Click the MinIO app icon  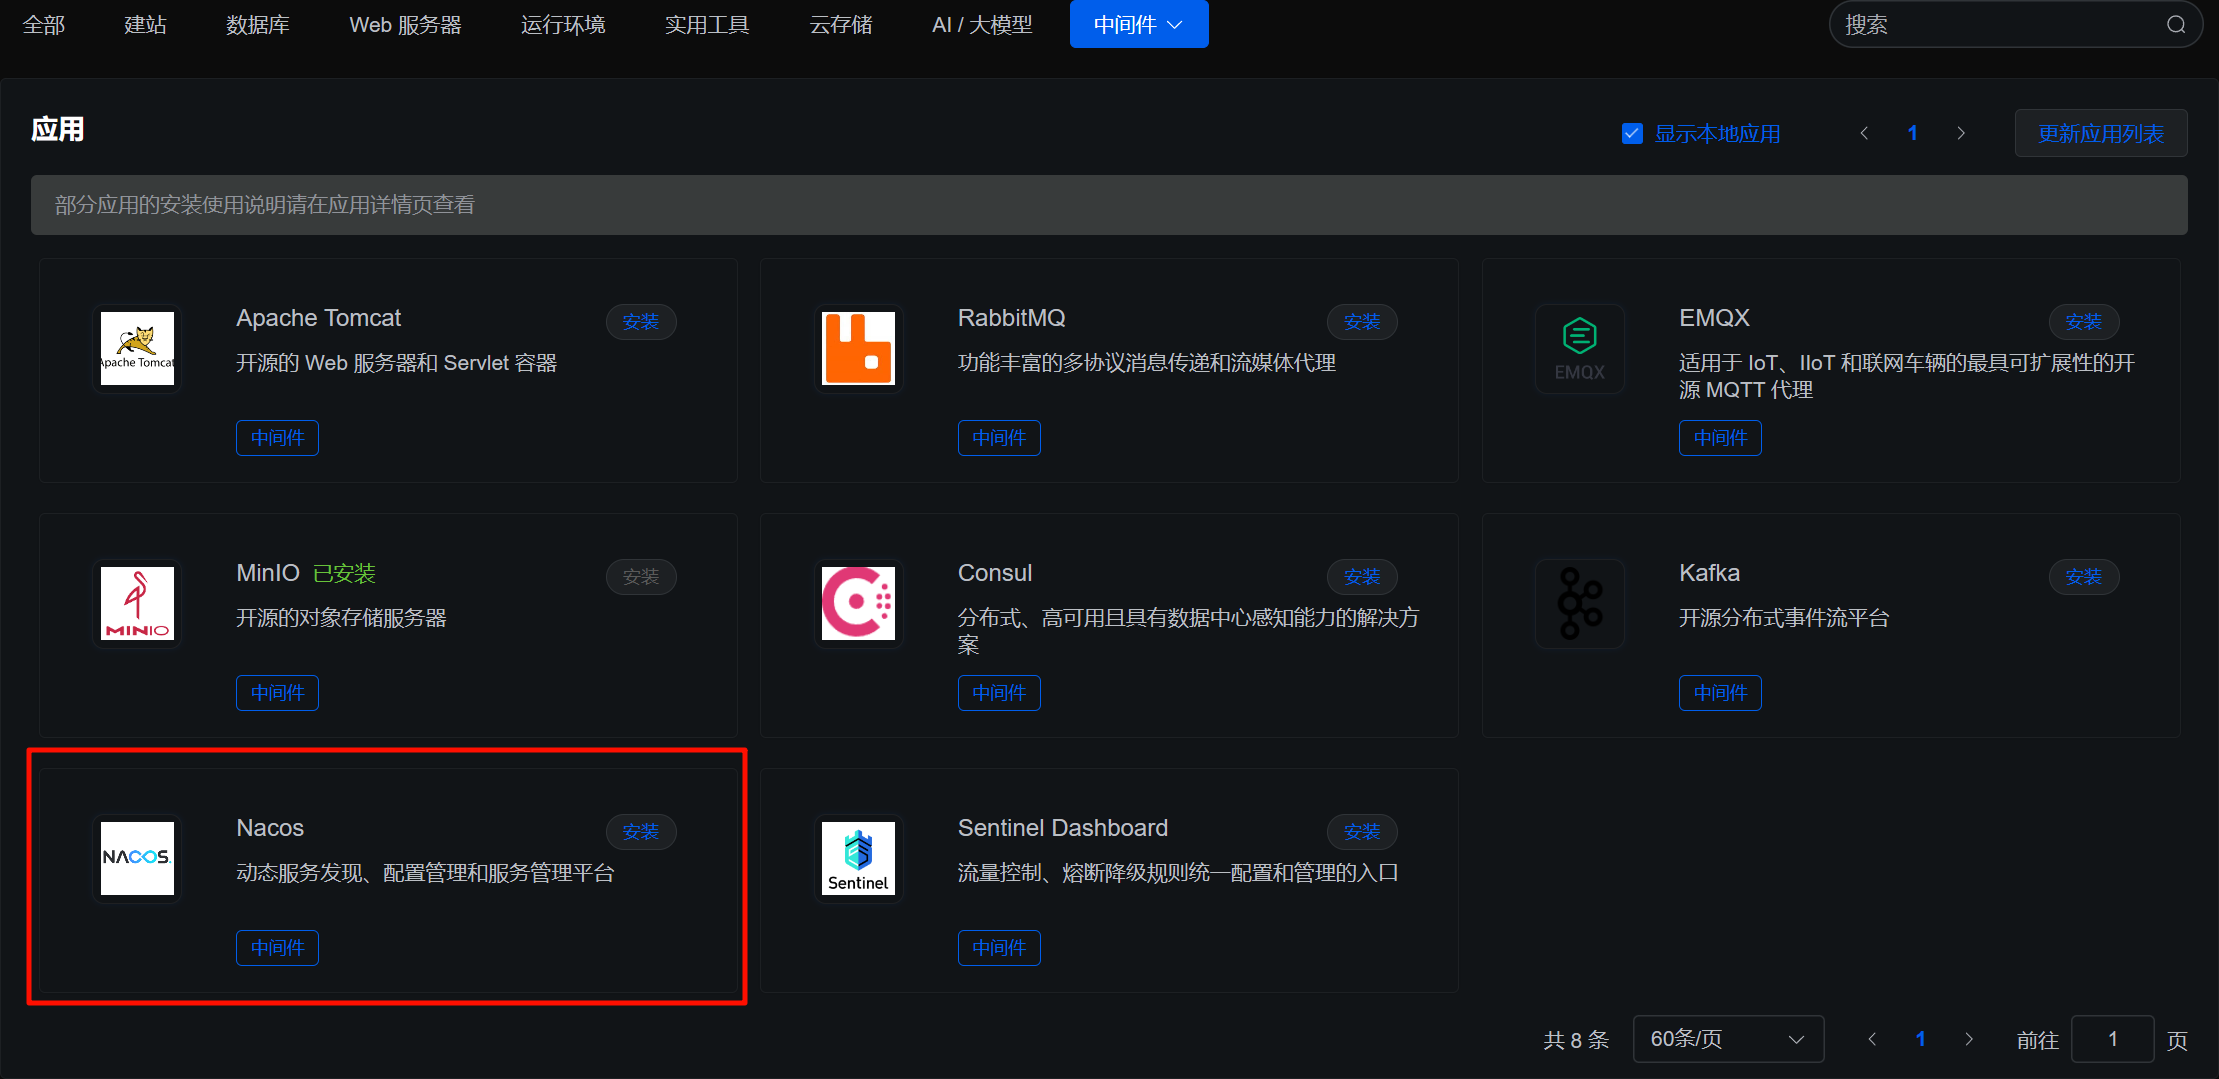(x=138, y=604)
